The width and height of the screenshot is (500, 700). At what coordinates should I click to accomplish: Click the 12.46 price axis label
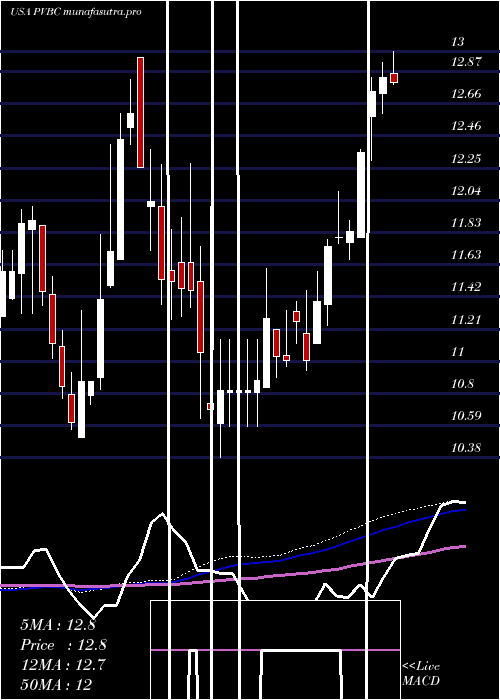[466, 126]
